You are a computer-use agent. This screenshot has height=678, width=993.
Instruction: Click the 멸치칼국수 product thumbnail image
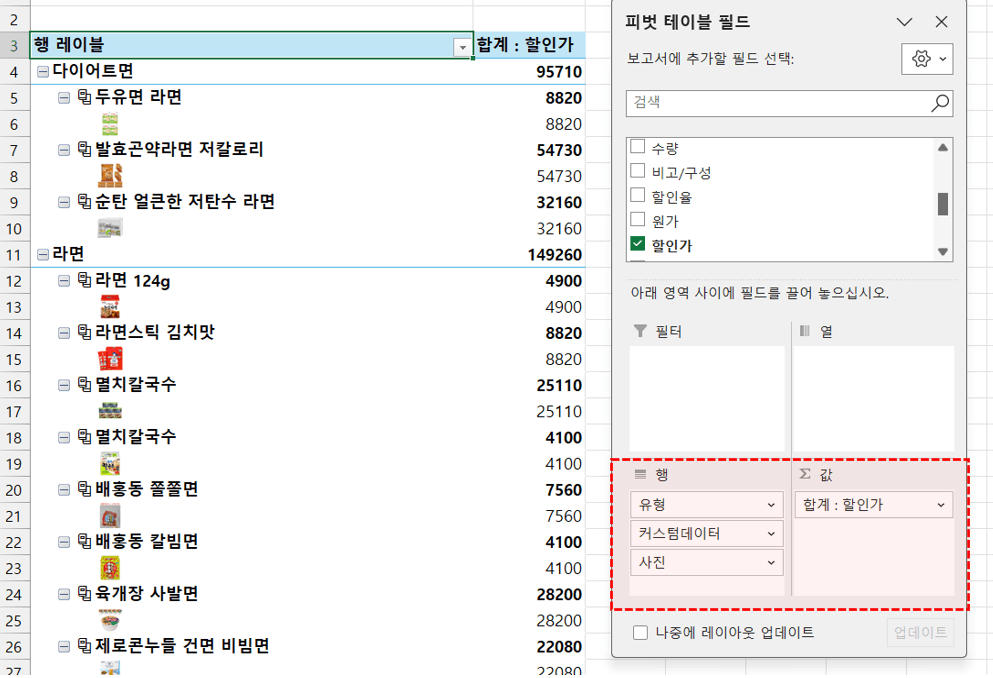point(110,409)
